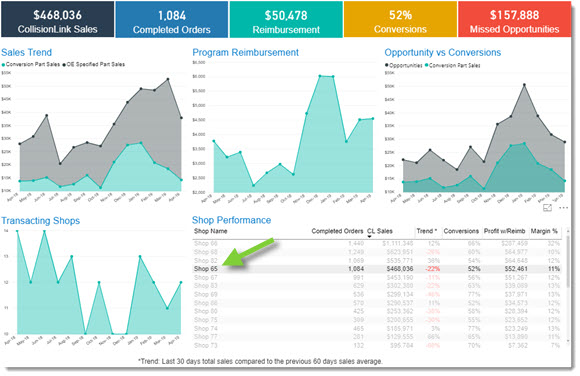
Task: Select the Shop 82 row
Action: pos(377,261)
